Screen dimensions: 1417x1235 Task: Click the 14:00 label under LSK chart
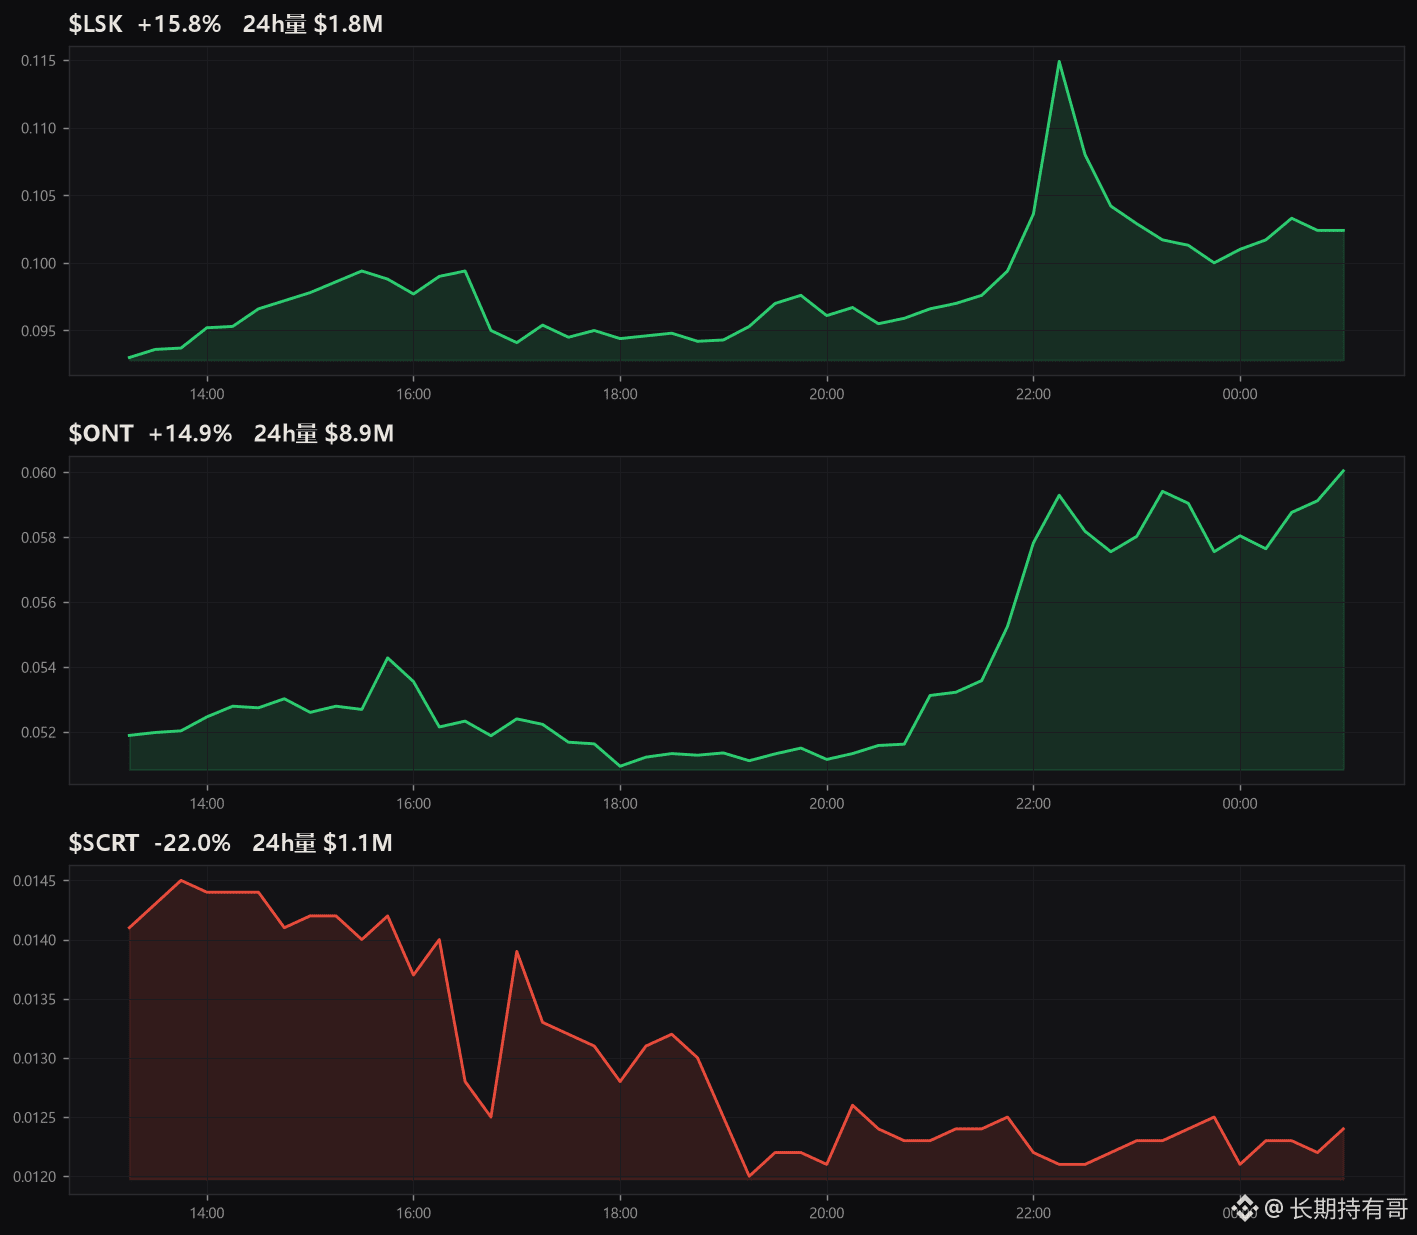[x=207, y=394]
